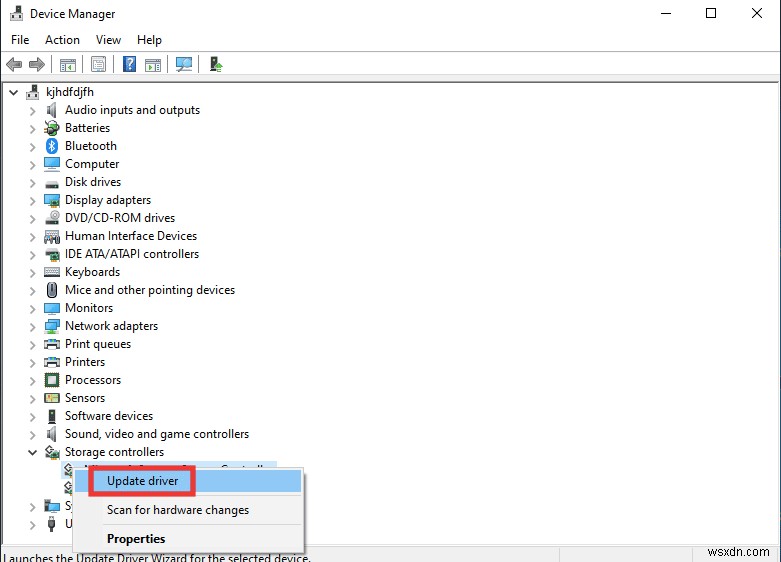781x562 pixels.
Task: Expand the Bluetooth category
Action: click(32, 146)
